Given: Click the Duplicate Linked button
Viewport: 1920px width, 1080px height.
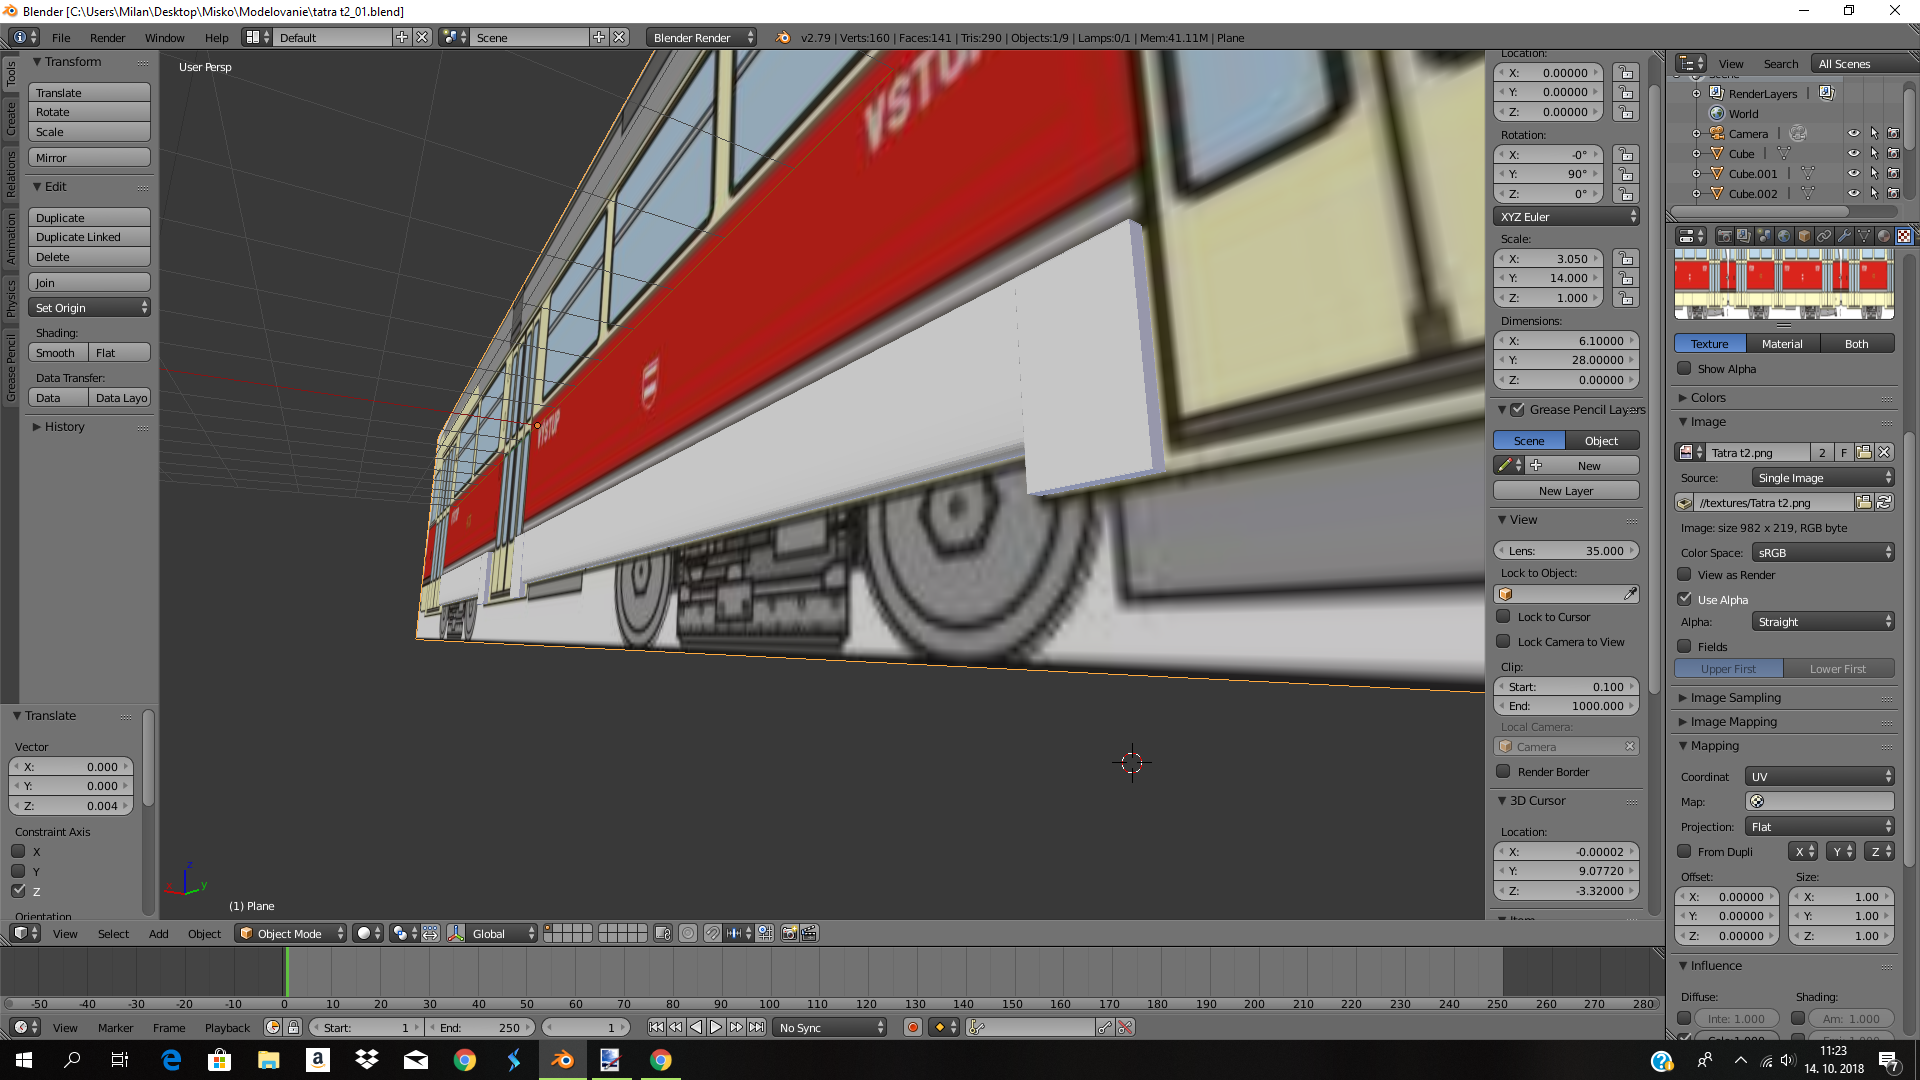Looking at the screenshot, I should (89, 237).
